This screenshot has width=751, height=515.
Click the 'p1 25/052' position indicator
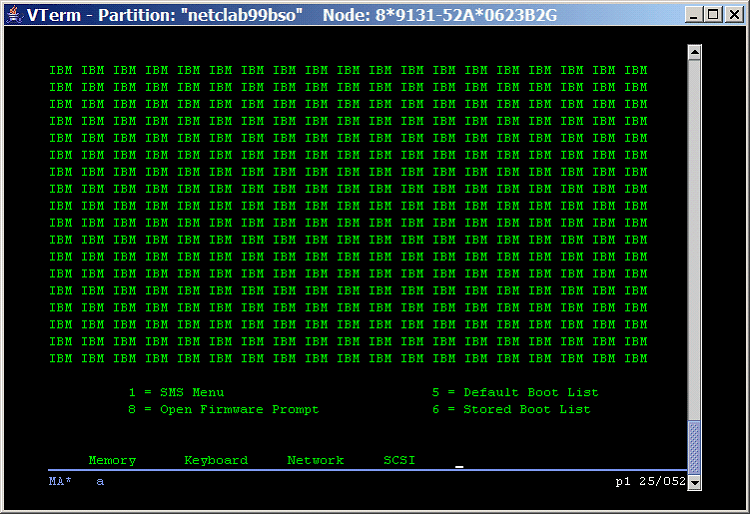651,481
